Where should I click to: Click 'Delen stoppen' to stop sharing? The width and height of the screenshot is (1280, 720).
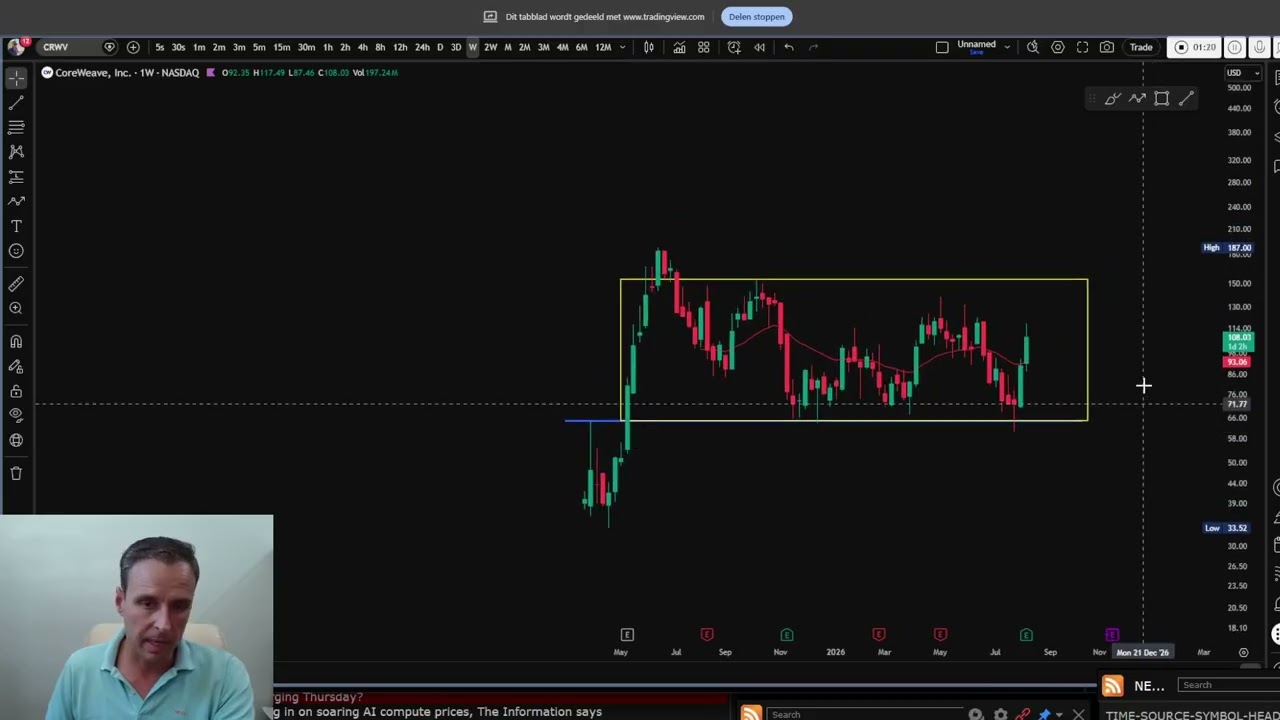coord(757,17)
